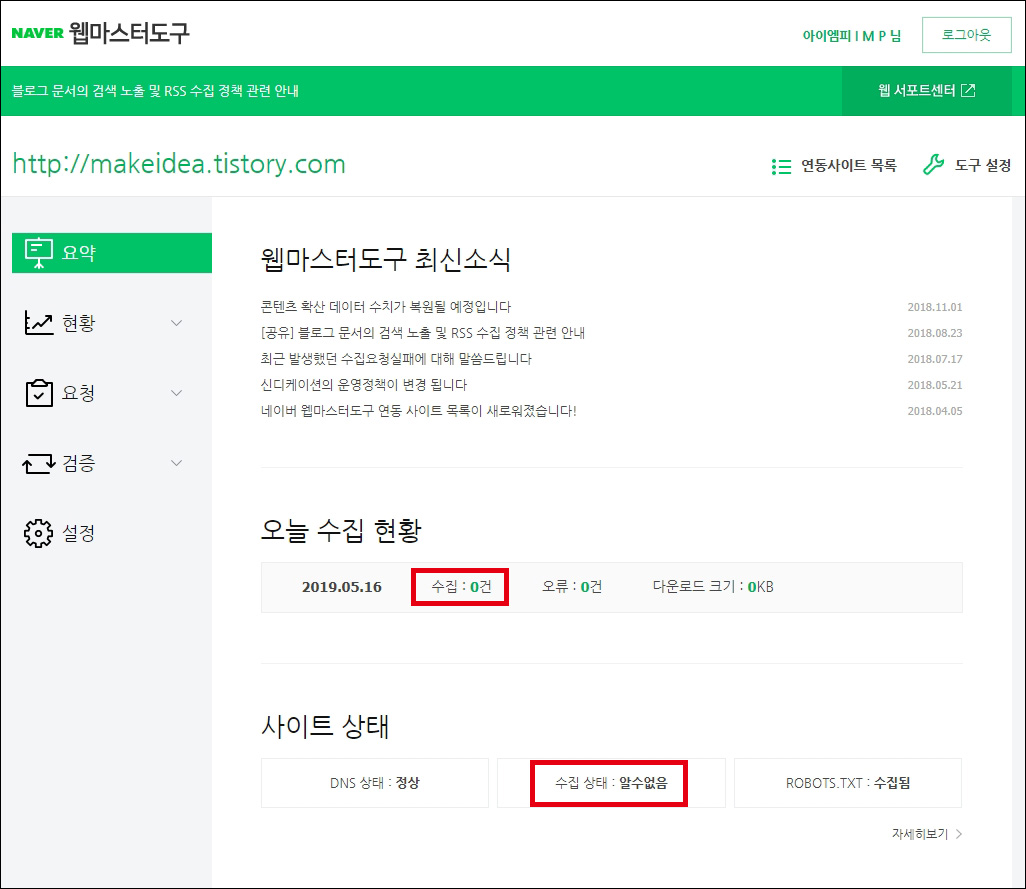The image size is (1026, 889).
Task: Click the date 2019.05.16
Action: pos(342,587)
